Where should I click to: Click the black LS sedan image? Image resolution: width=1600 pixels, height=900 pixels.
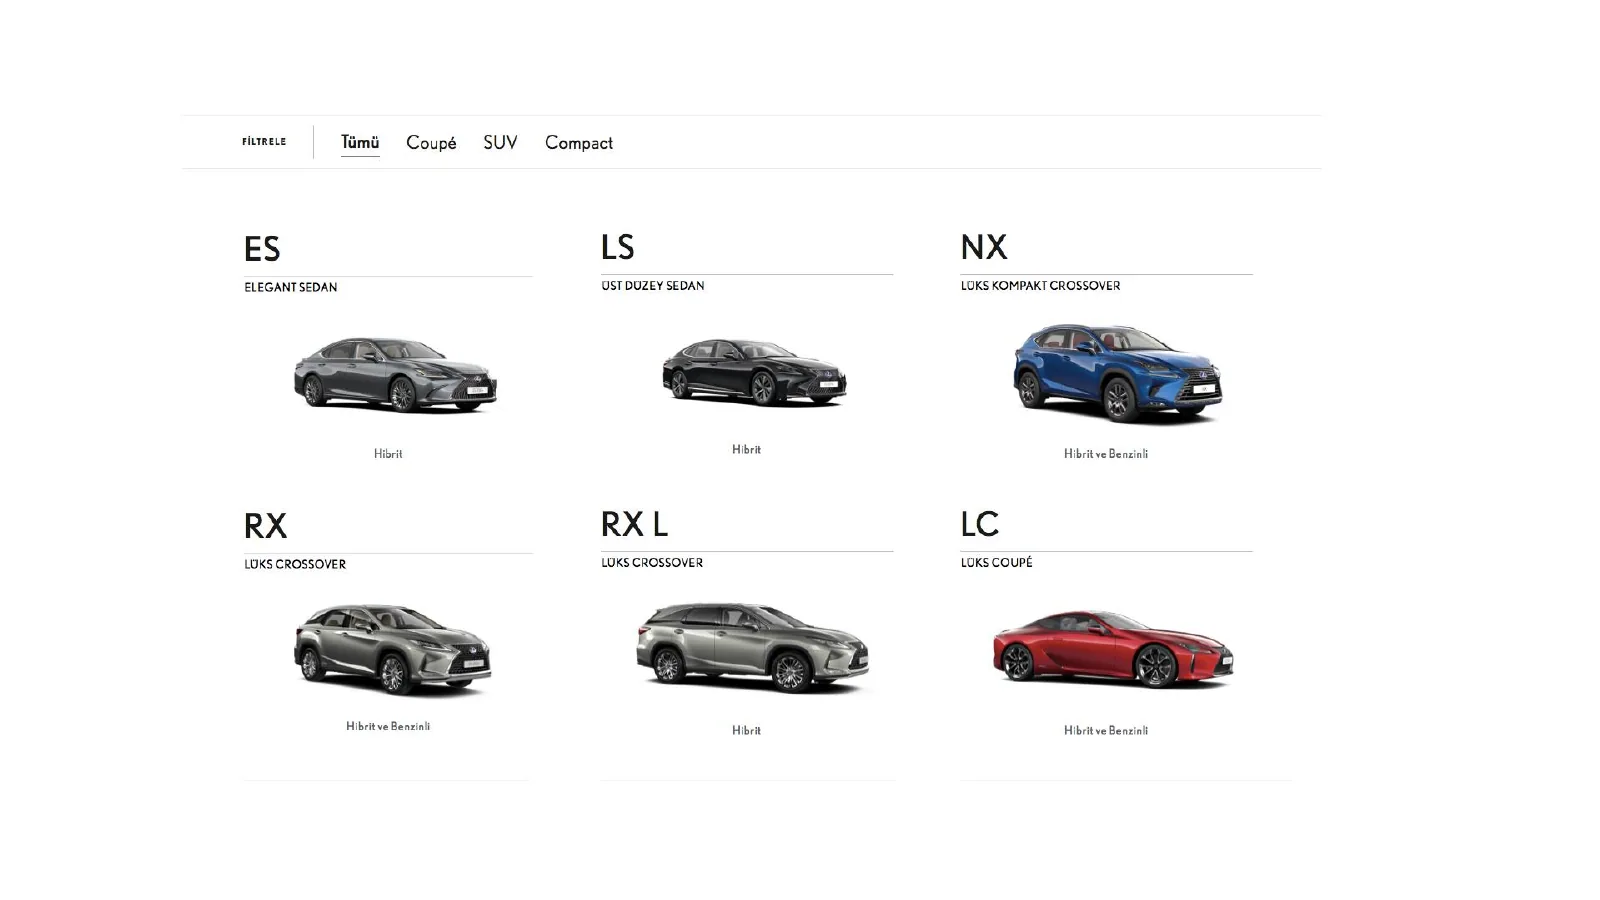coord(754,371)
